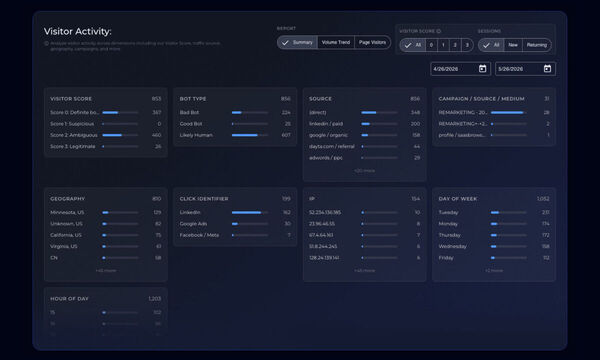The width and height of the screenshot is (600, 360).
Task: Click the Score 2: Ambiguous bar
Action: tap(120, 135)
